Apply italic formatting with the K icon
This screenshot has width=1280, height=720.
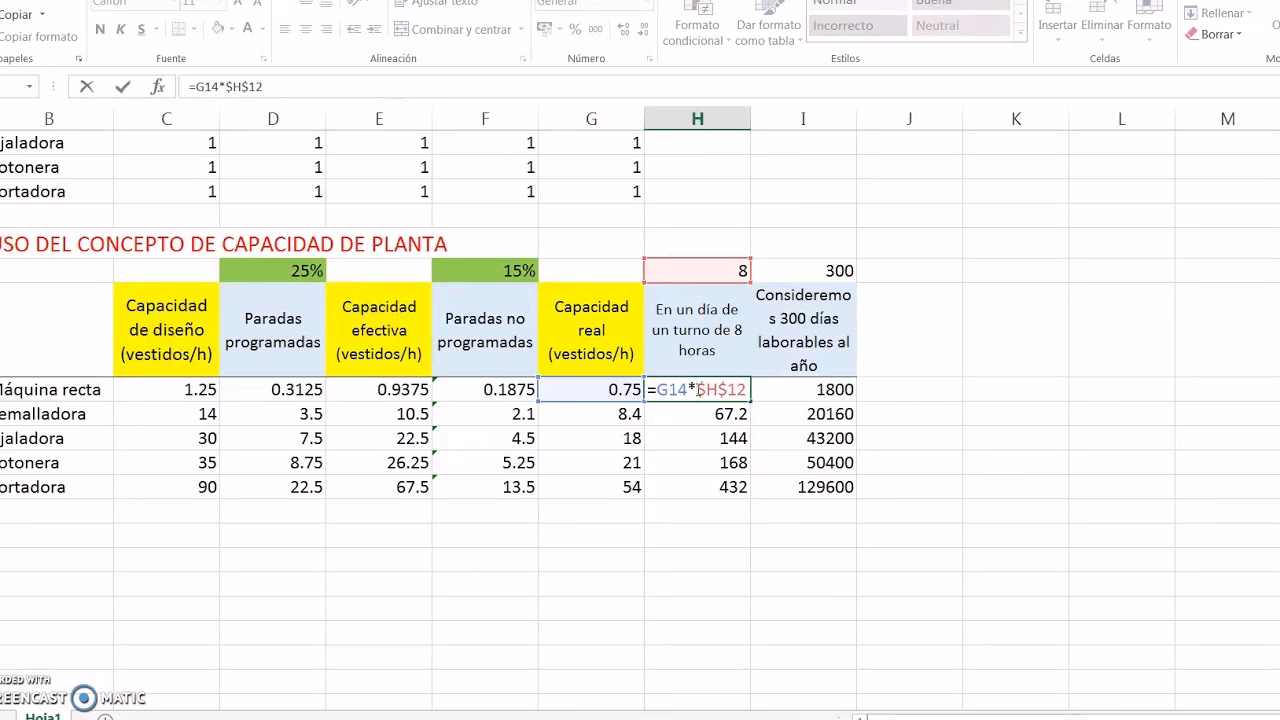tap(121, 27)
